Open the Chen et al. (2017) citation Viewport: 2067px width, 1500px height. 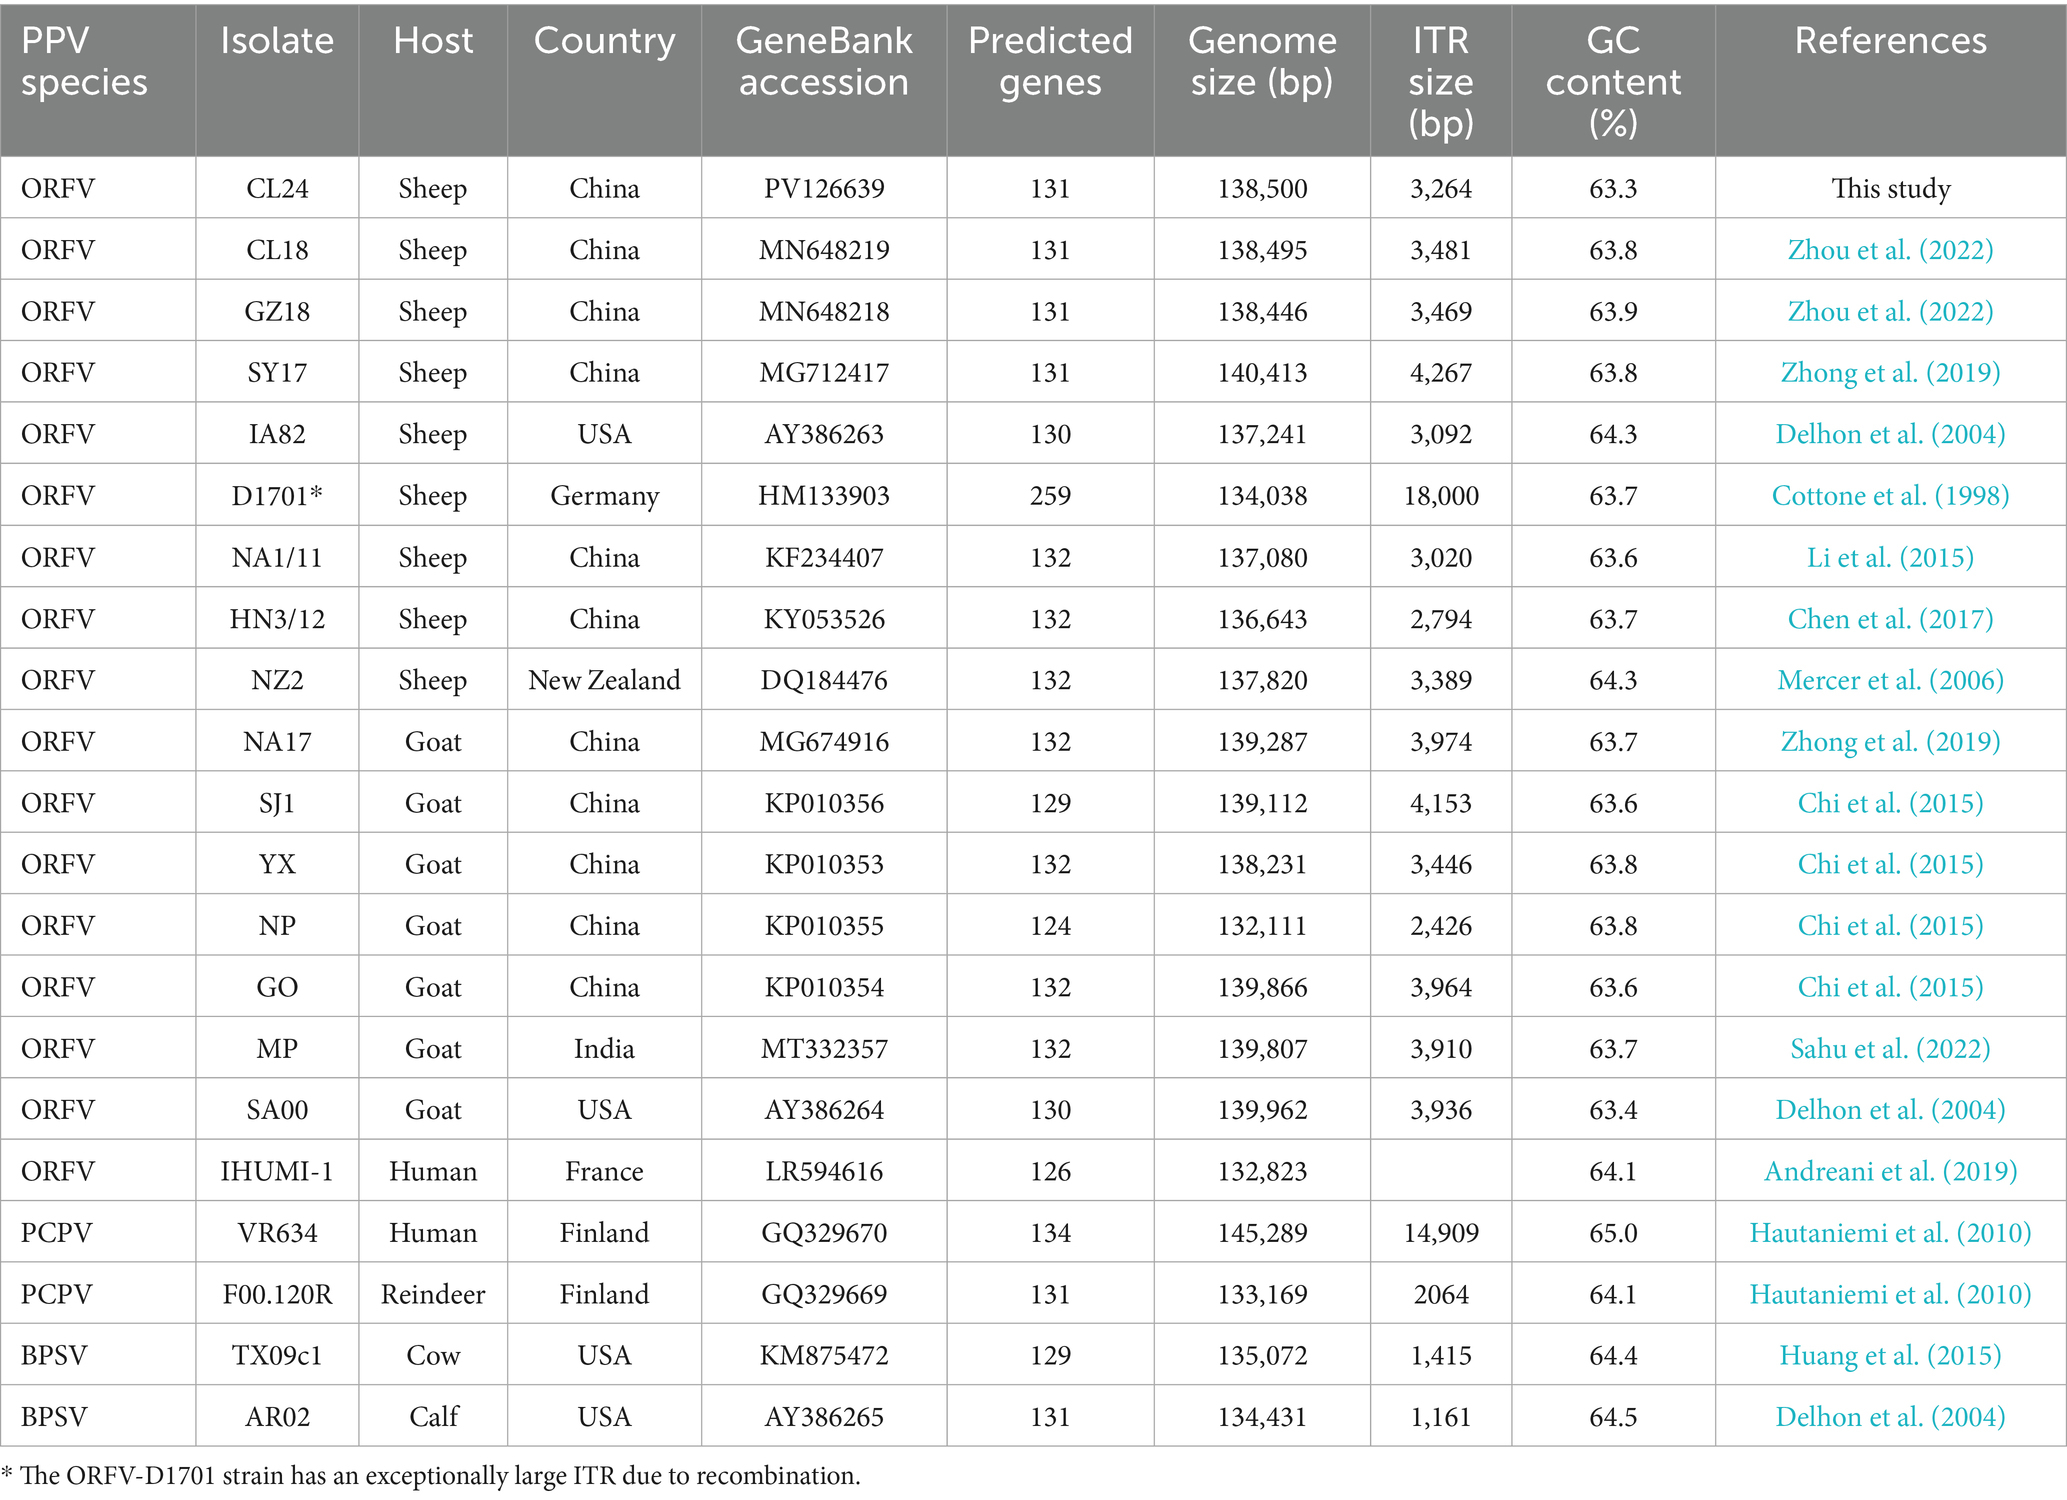click(x=1889, y=619)
